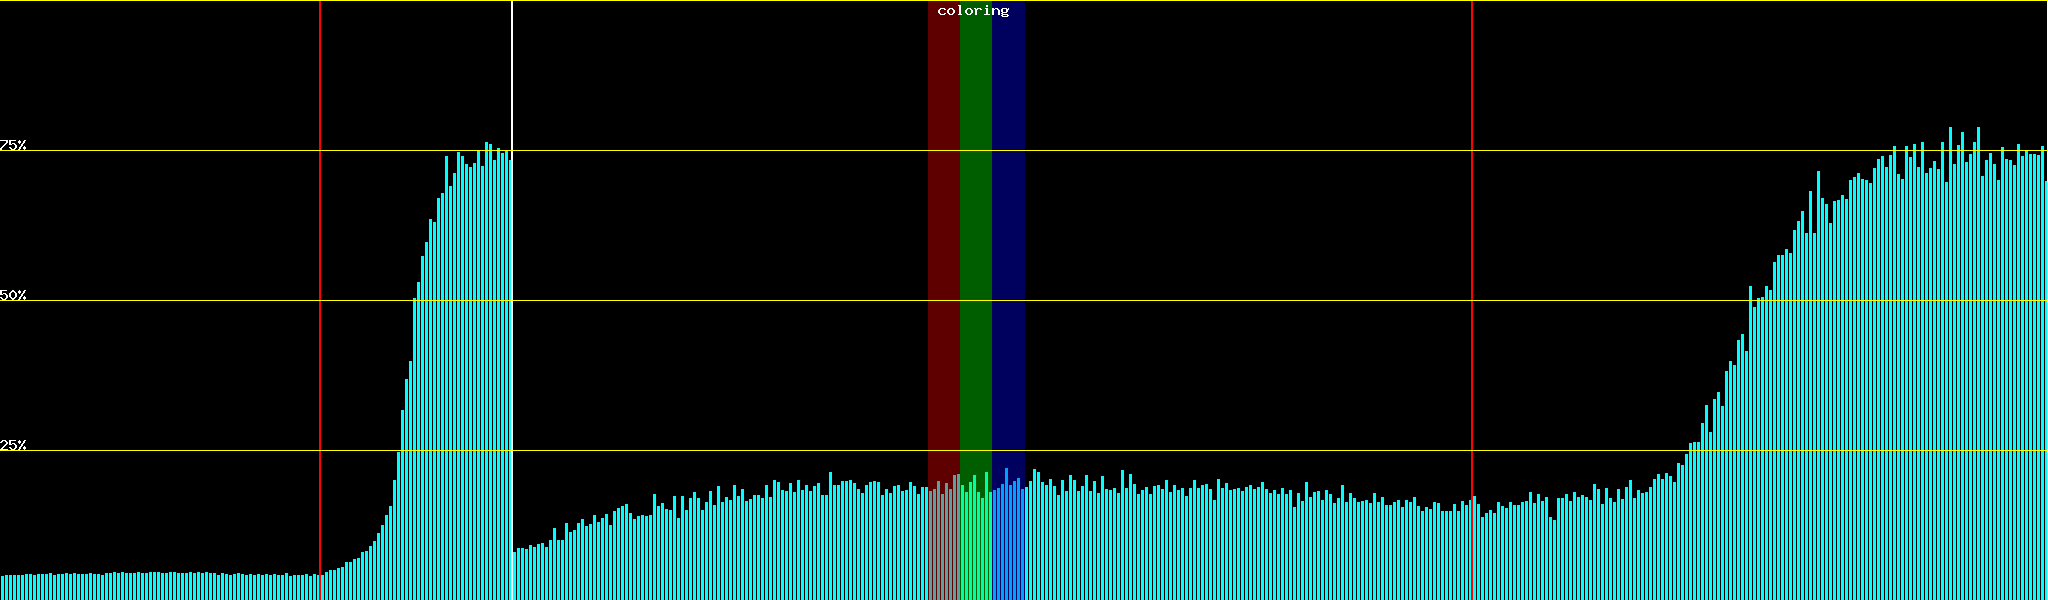Screen dimensions: 2048x600
Task: Click the leftmost cyan bar of the histogram
Action: coord(2,588)
